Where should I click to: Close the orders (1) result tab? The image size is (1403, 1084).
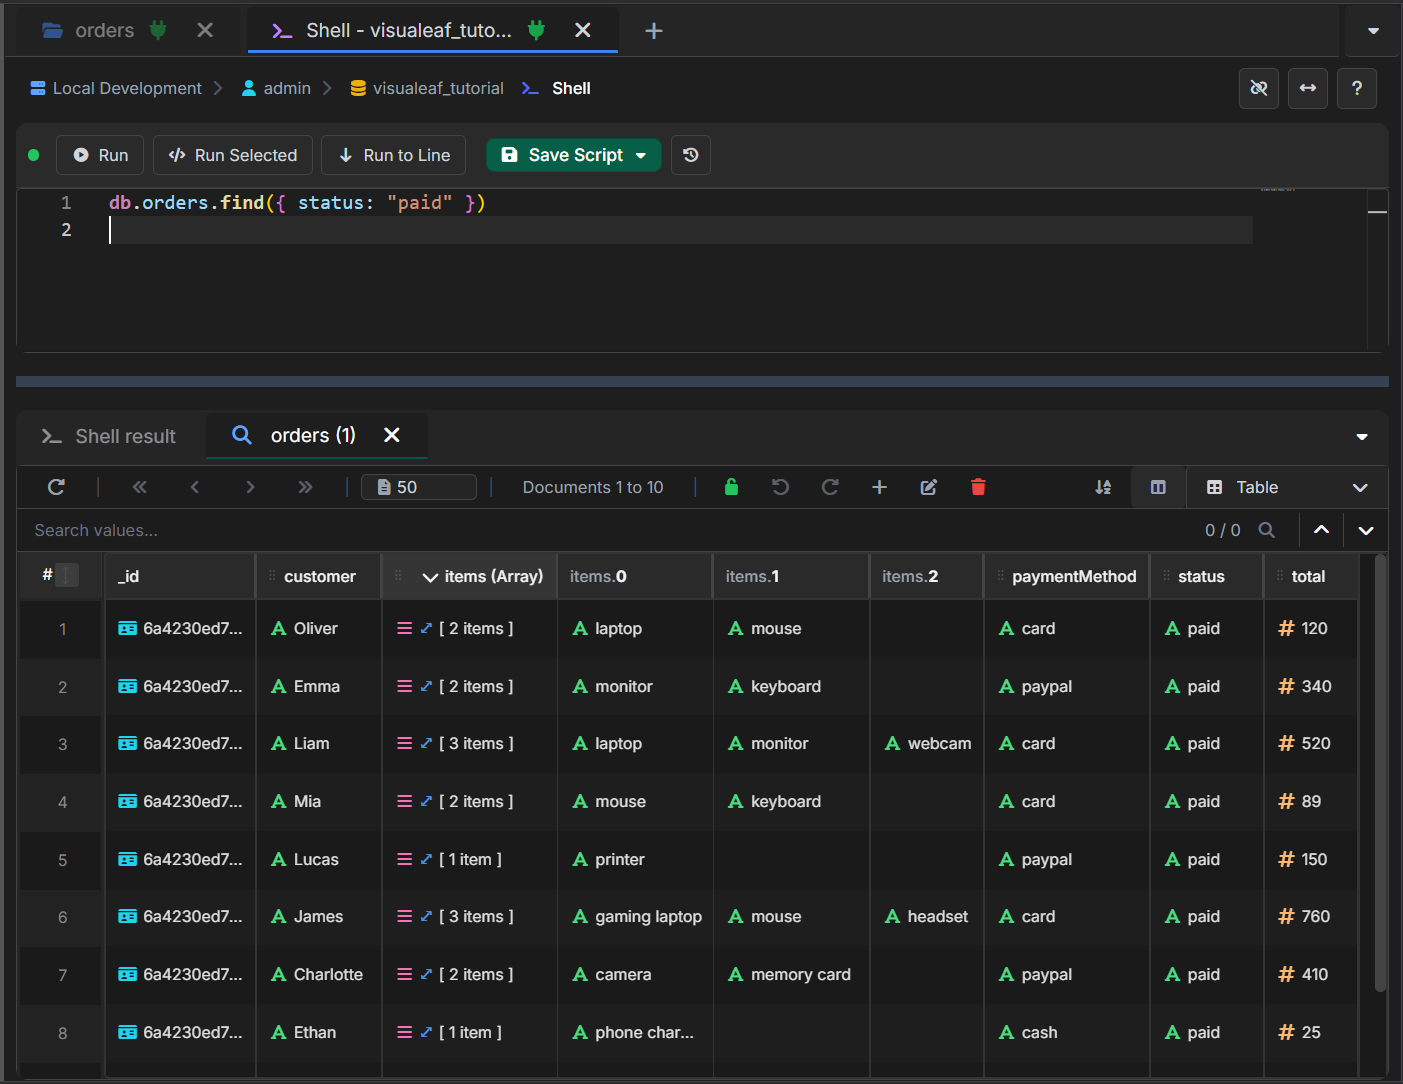(392, 435)
